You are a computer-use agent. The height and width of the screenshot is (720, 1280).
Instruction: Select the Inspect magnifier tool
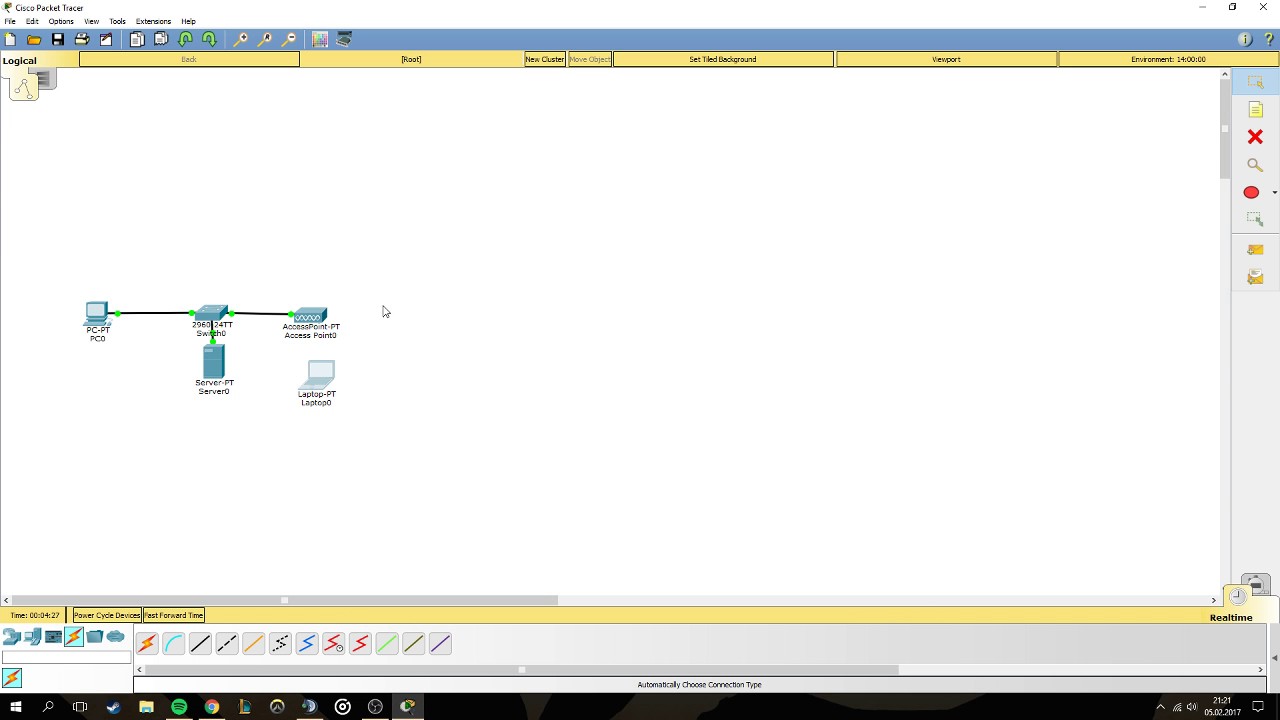pyautogui.click(x=1255, y=165)
